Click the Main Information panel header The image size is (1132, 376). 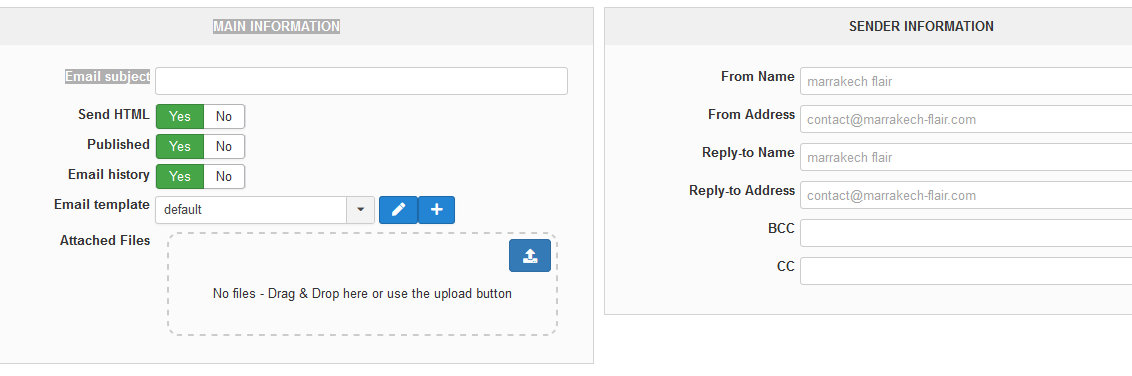click(297, 26)
